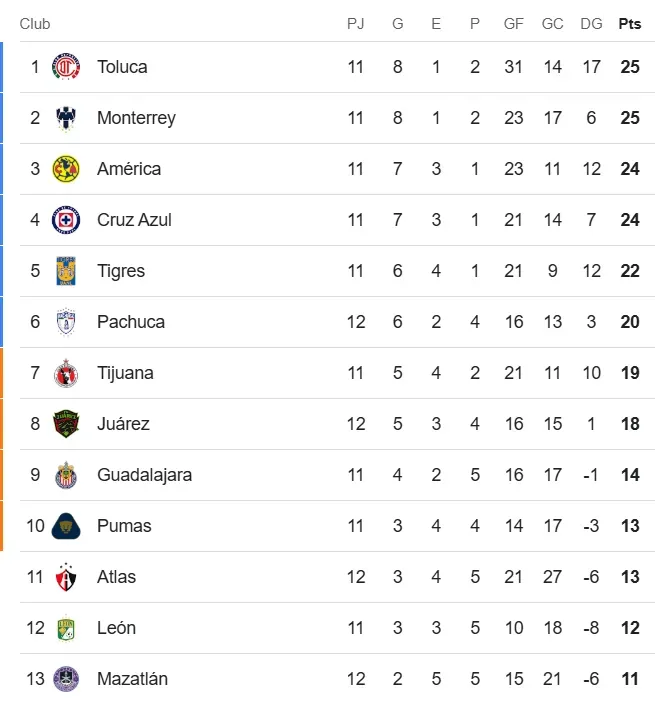Click the Toluca club crest icon
This screenshot has height=704, width=655.
(x=66, y=67)
